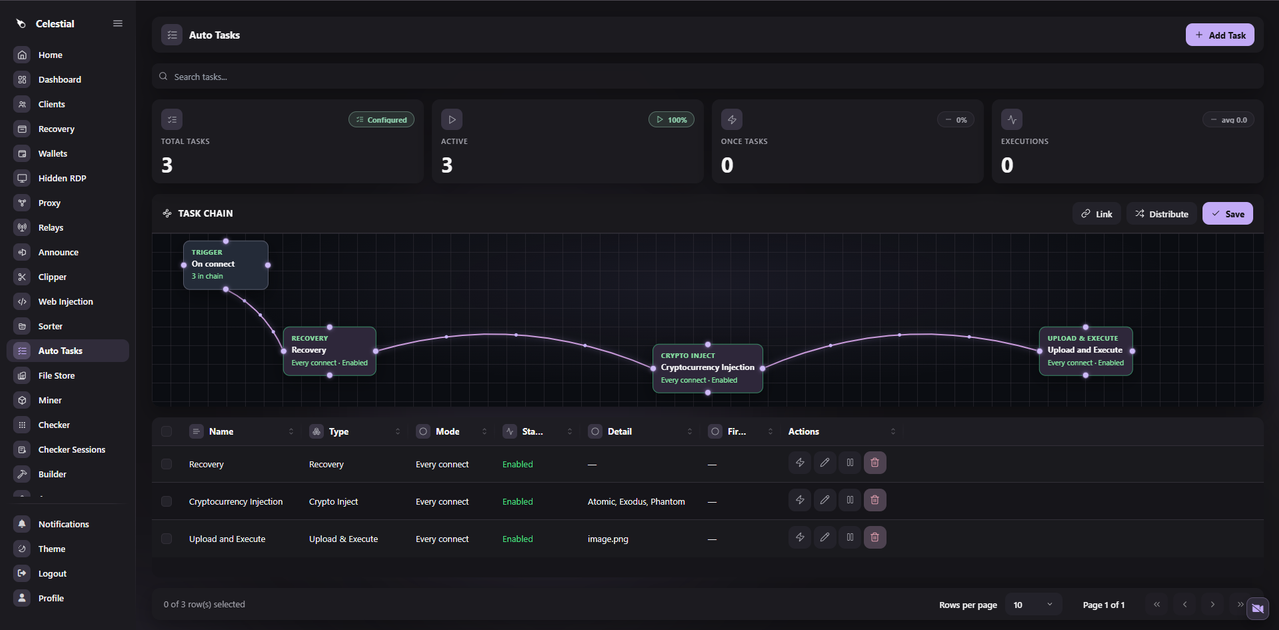Viewport: 1279px width, 630px height.
Task: Delete the Recovery task with trash icon
Action: [875, 463]
